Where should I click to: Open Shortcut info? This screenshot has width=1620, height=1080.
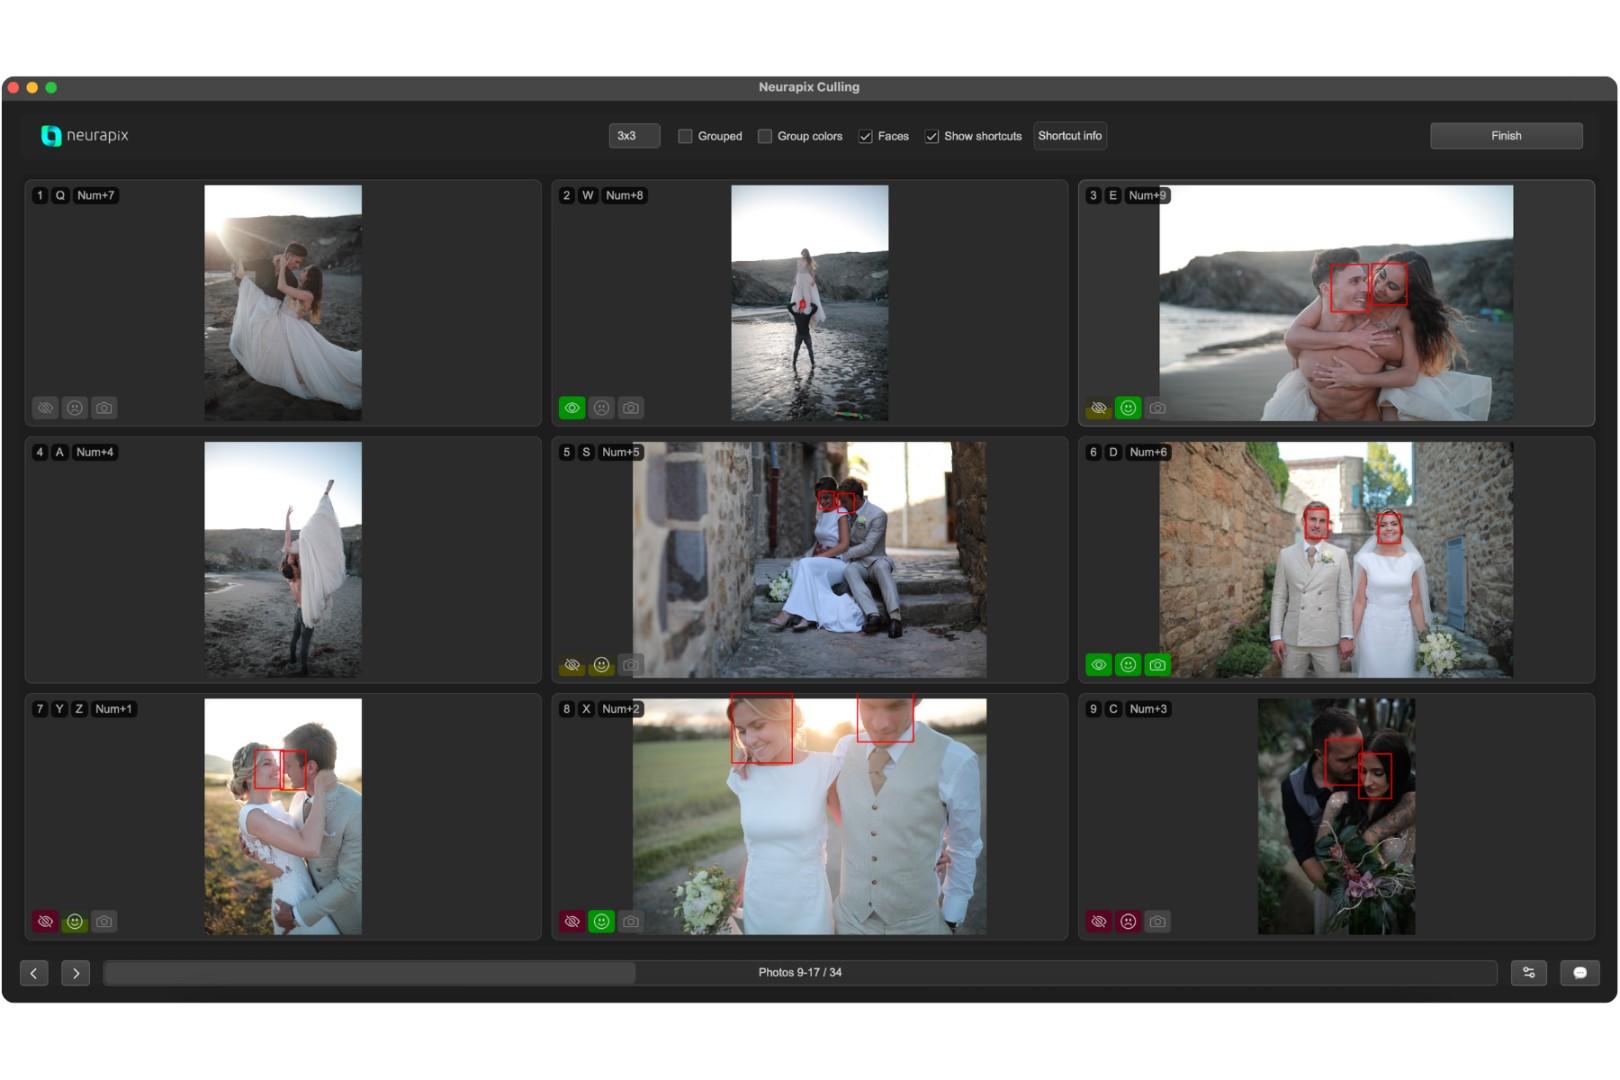(x=1069, y=136)
